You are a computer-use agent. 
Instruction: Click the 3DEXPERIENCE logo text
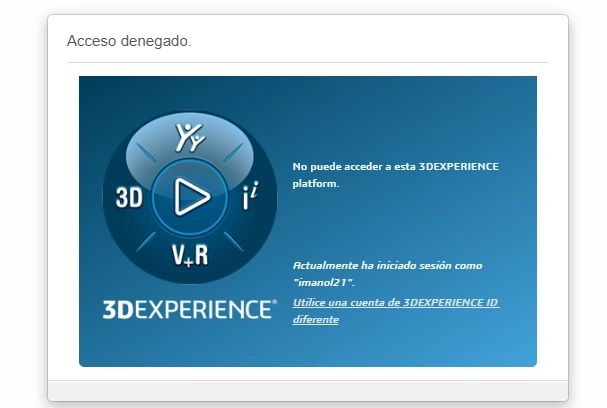pyautogui.click(x=190, y=309)
